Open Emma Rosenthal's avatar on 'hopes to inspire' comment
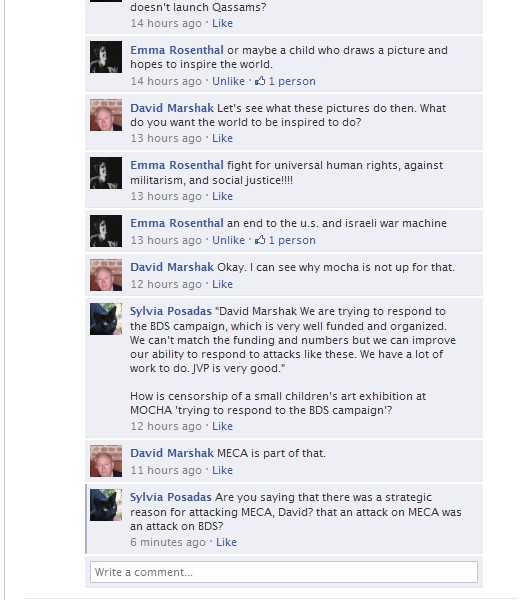 pos(106,57)
